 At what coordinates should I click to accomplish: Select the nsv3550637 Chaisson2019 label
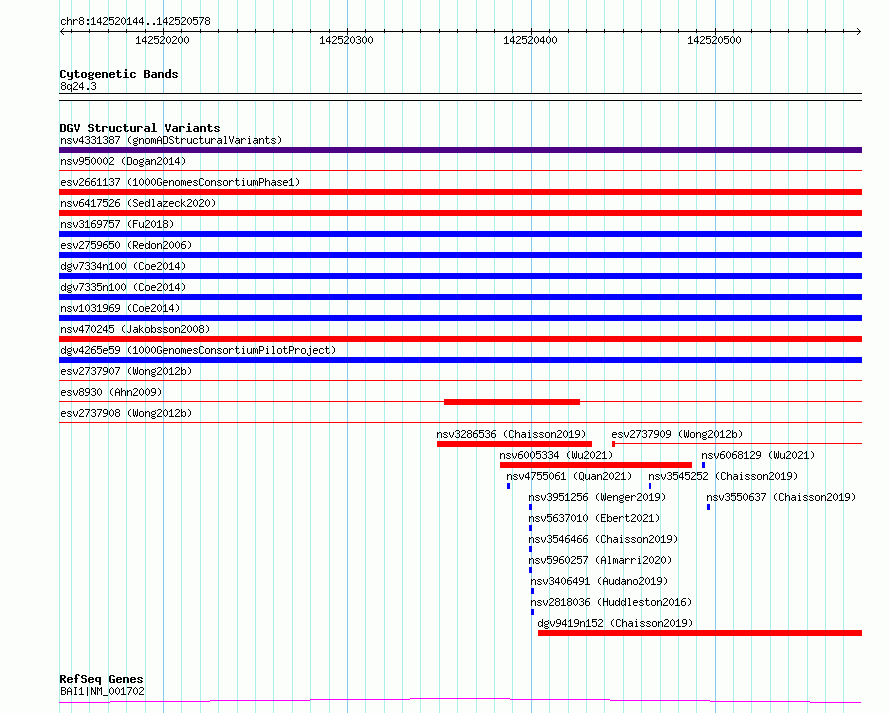pos(780,497)
